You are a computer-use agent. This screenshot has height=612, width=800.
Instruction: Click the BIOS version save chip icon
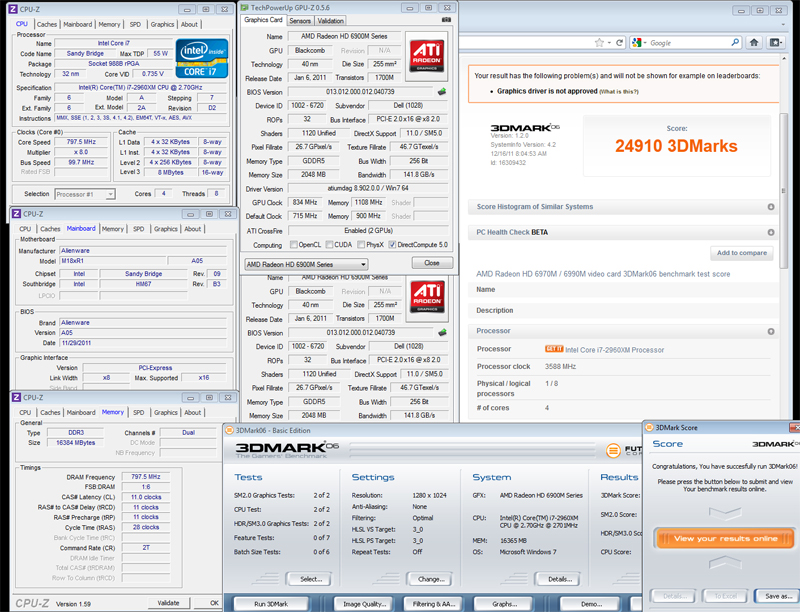(441, 91)
